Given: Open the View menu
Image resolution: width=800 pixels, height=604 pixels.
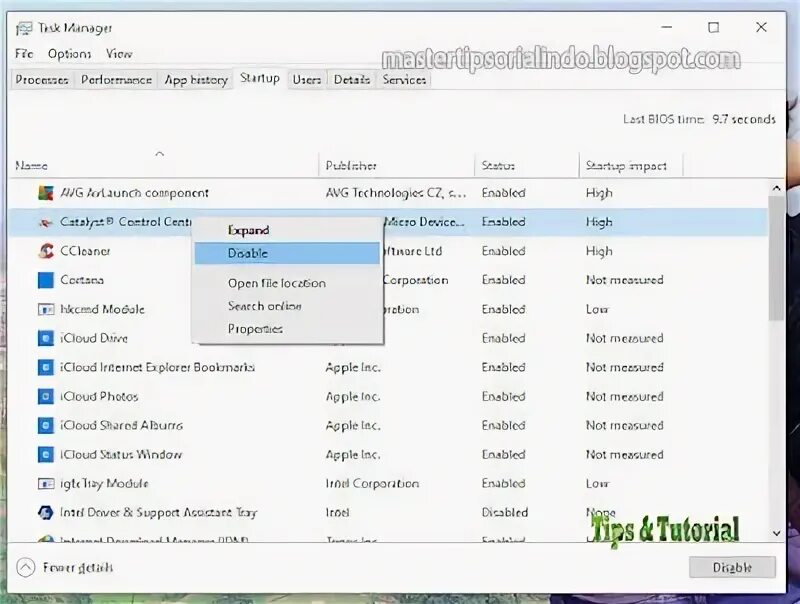Looking at the screenshot, I should click(x=119, y=54).
